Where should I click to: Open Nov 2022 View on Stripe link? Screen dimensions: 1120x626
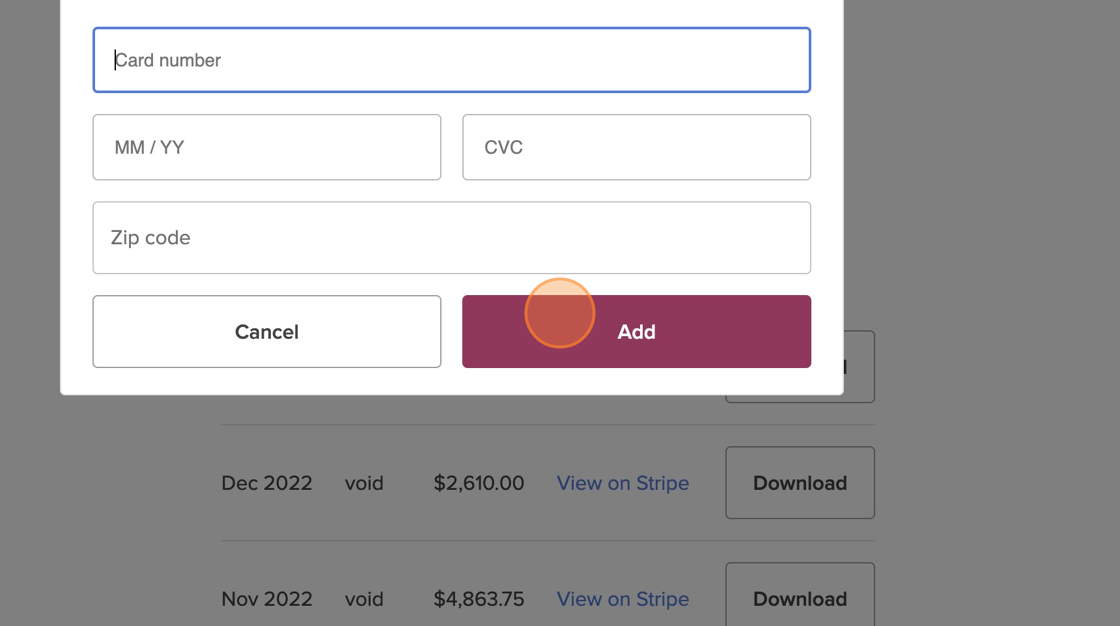click(x=622, y=599)
